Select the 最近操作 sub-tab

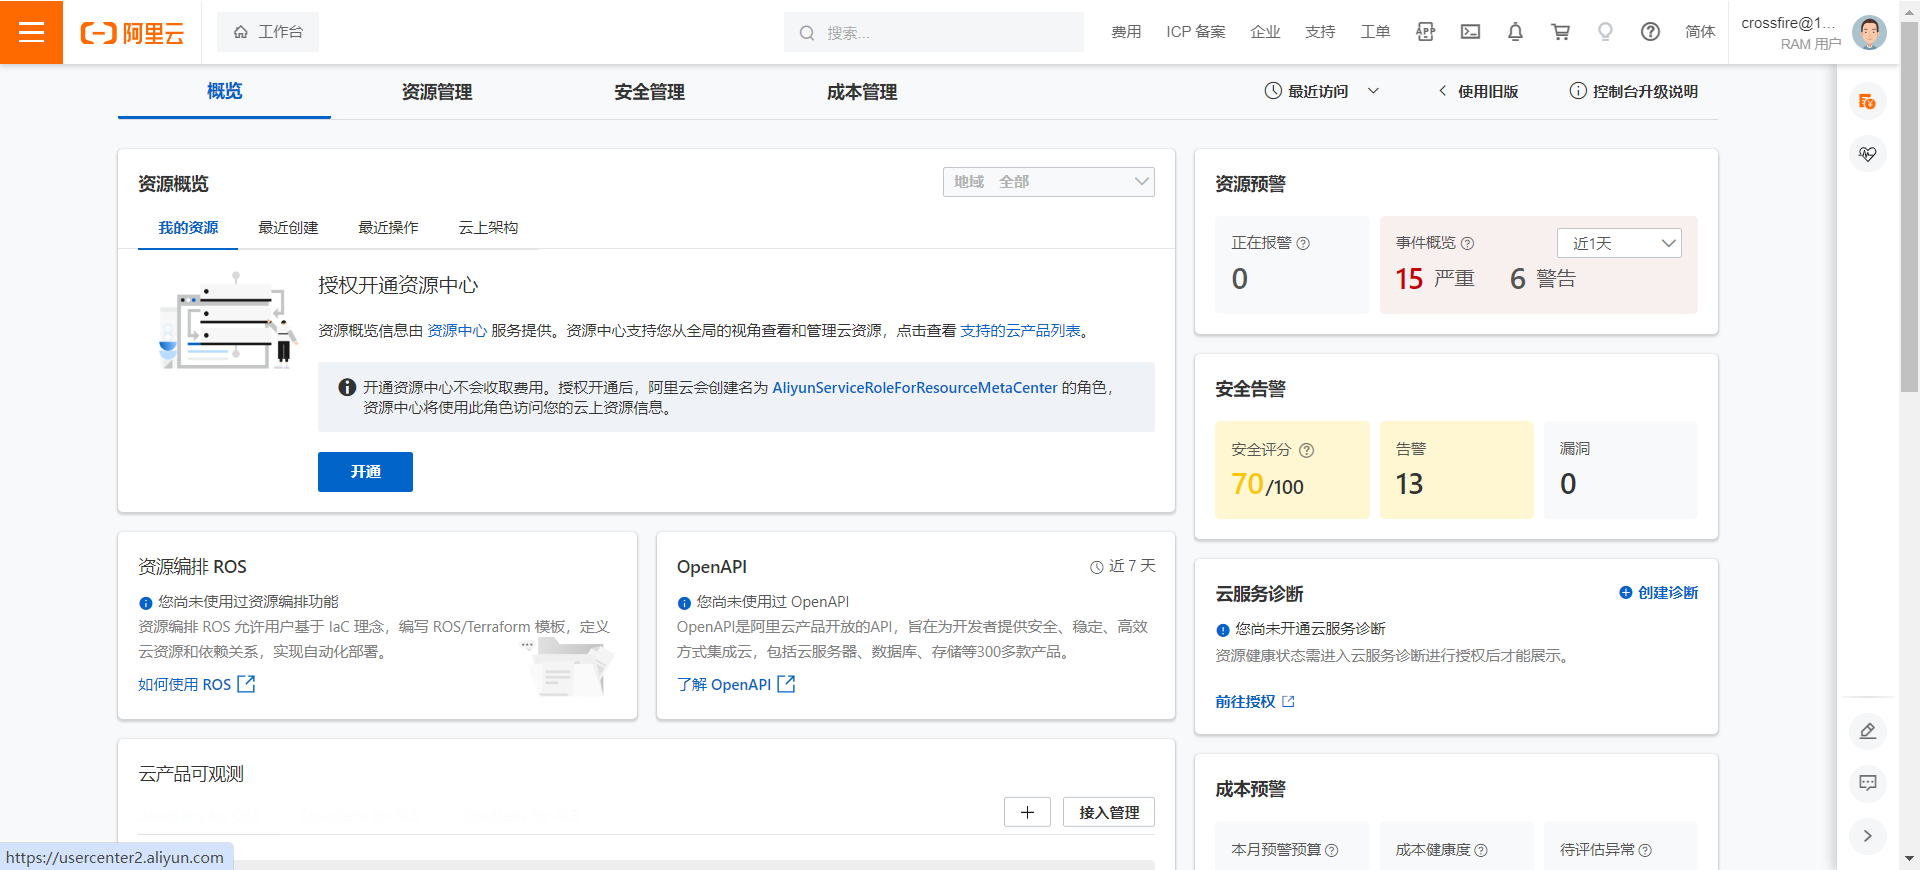point(388,227)
